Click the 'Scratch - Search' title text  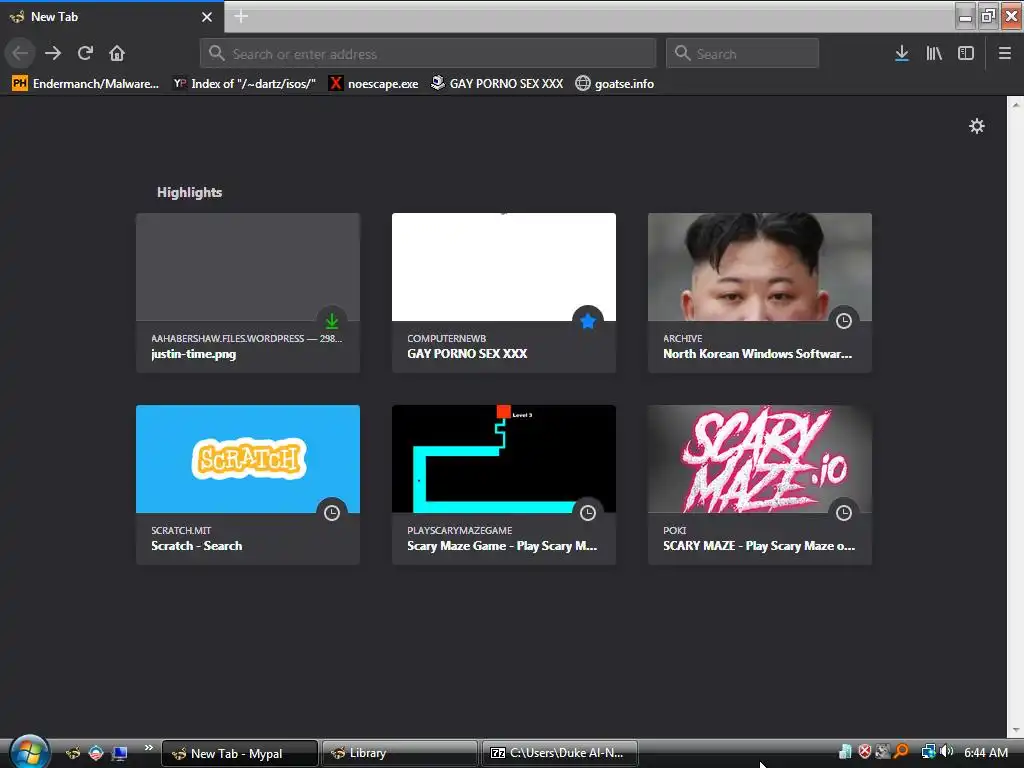point(197,546)
